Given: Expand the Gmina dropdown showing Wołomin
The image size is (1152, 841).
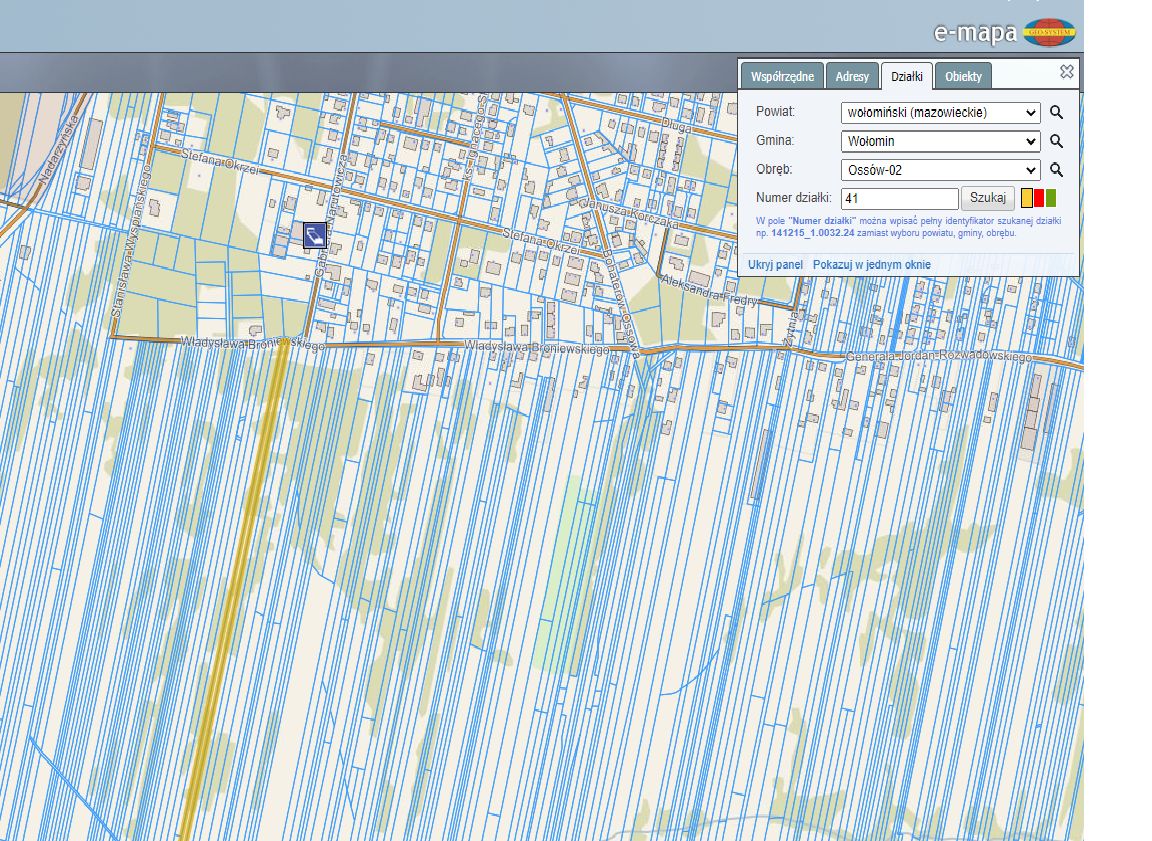Looking at the screenshot, I should pyautogui.click(x=940, y=142).
